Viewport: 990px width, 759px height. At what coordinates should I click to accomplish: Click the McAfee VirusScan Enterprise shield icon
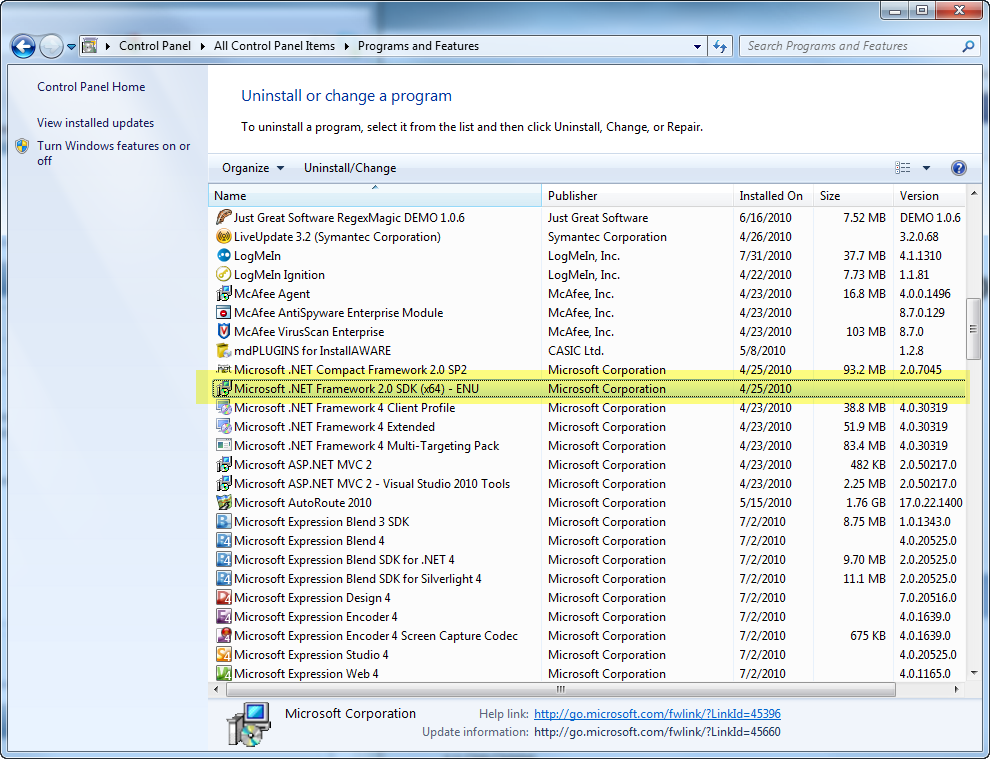click(224, 332)
